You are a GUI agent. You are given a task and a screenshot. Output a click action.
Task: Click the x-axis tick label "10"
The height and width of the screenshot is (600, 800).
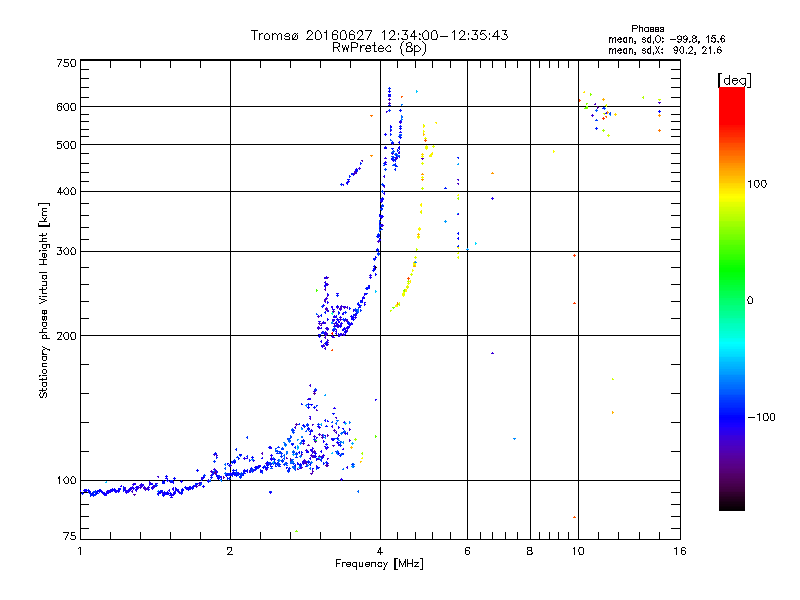pyautogui.click(x=578, y=551)
